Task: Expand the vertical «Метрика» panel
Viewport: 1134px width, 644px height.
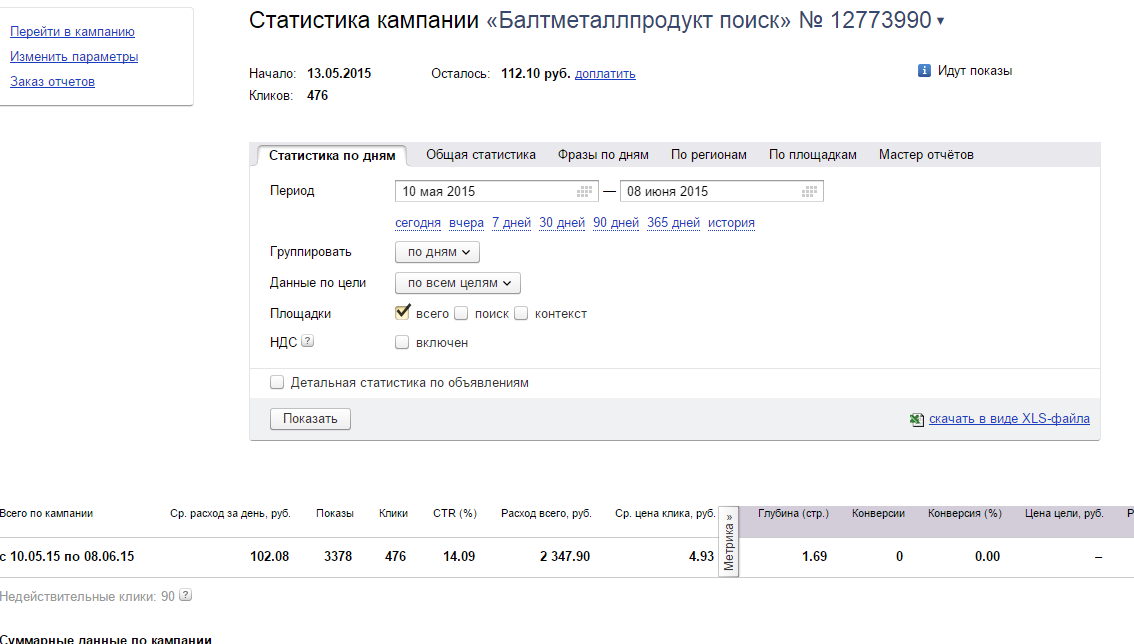Action: tap(727, 540)
